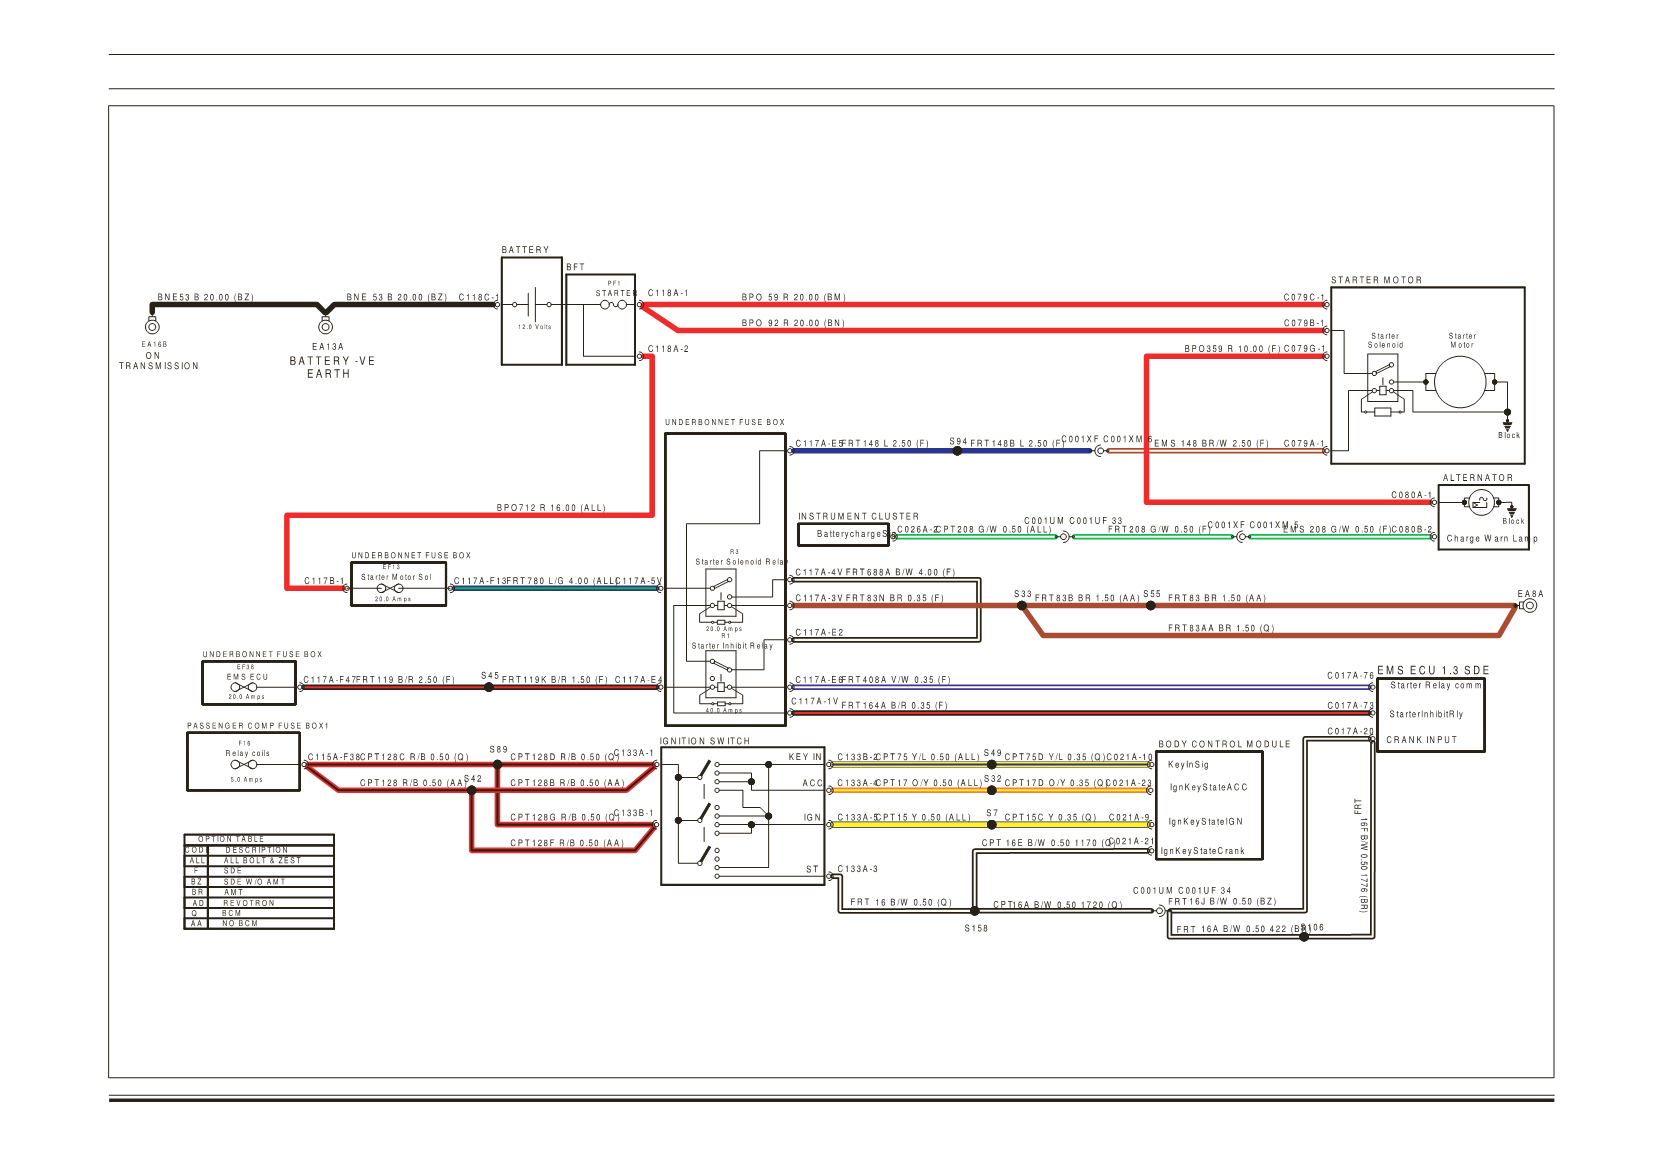The width and height of the screenshot is (1663, 1176).
Task: Click the battery cell symbol in BATTERY box
Action: pyautogui.click(x=533, y=304)
